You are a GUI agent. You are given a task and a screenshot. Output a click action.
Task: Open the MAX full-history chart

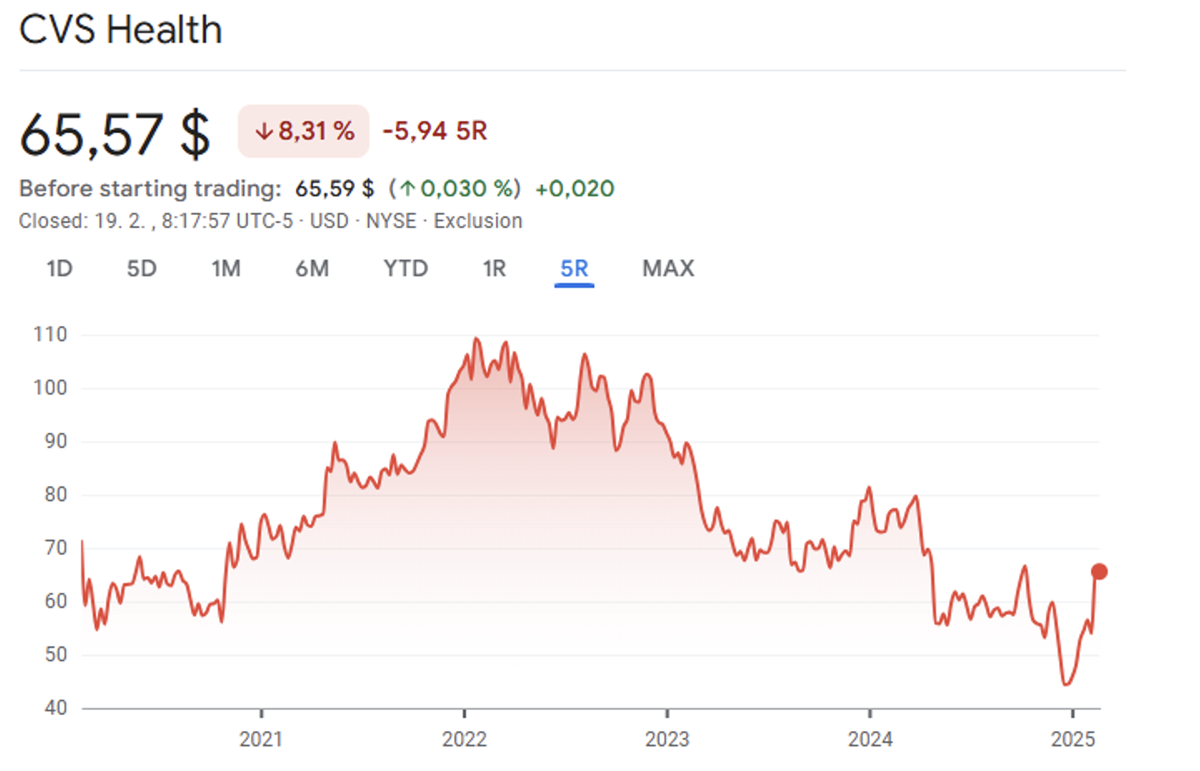(667, 268)
